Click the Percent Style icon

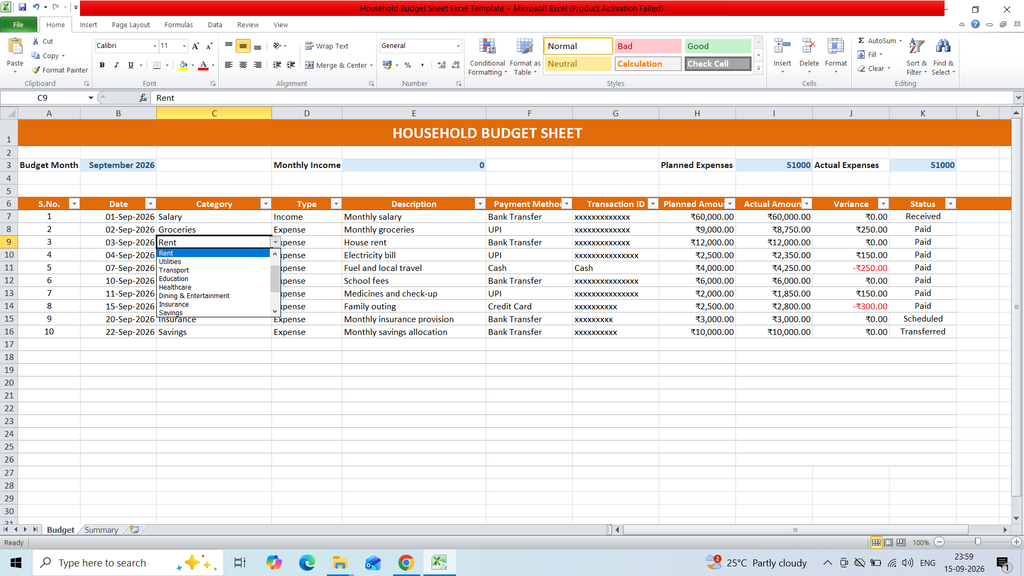point(408,65)
